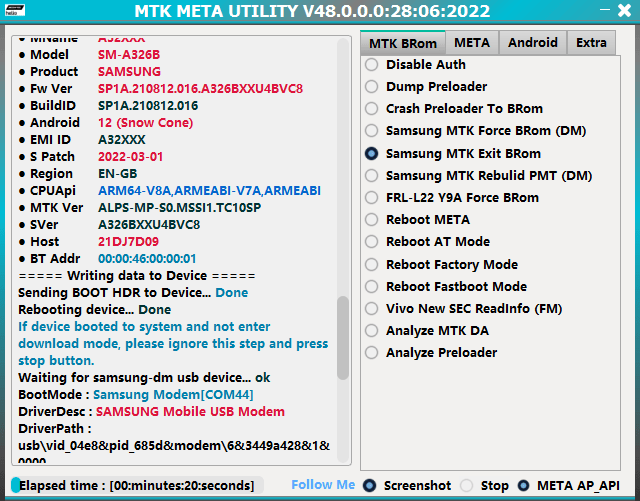Click the Host value 21DJ7D09

129,242
